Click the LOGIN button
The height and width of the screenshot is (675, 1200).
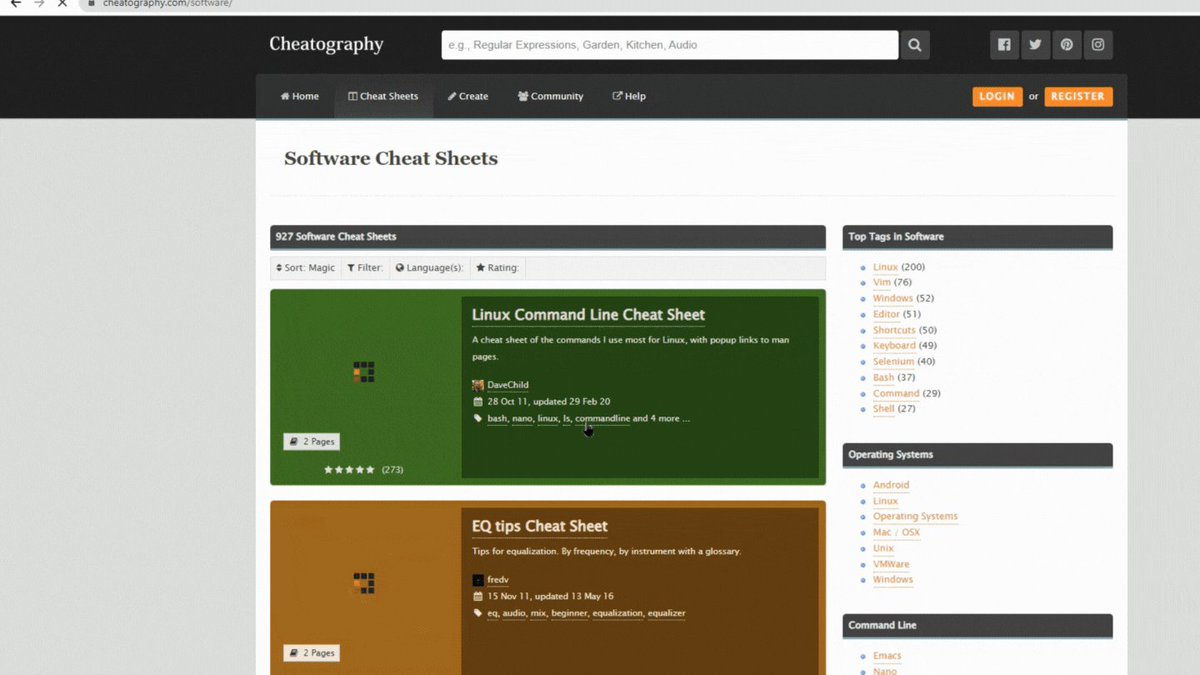tap(997, 96)
